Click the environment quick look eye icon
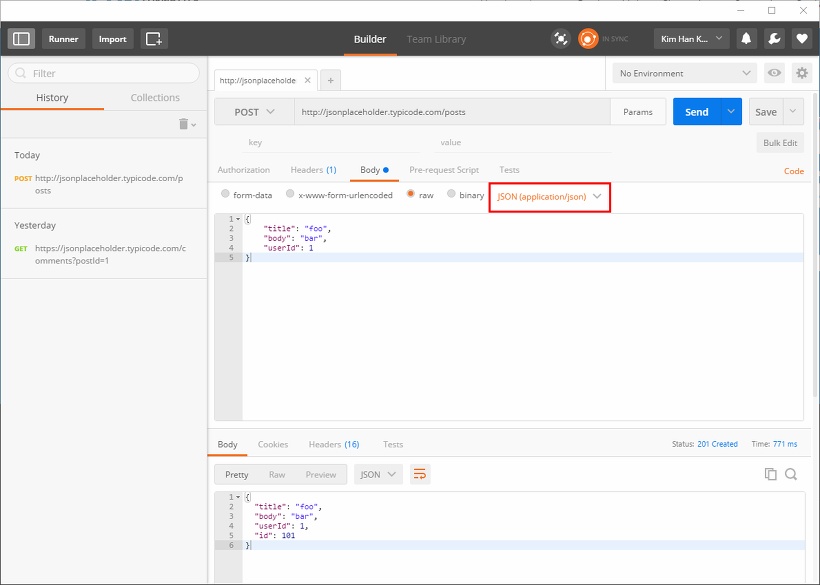 pyautogui.click(x=774, y=73)
